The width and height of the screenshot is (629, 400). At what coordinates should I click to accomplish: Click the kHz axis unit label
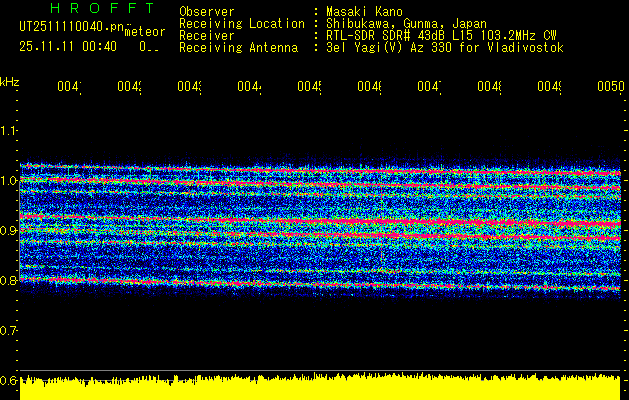tap(10, 82)
